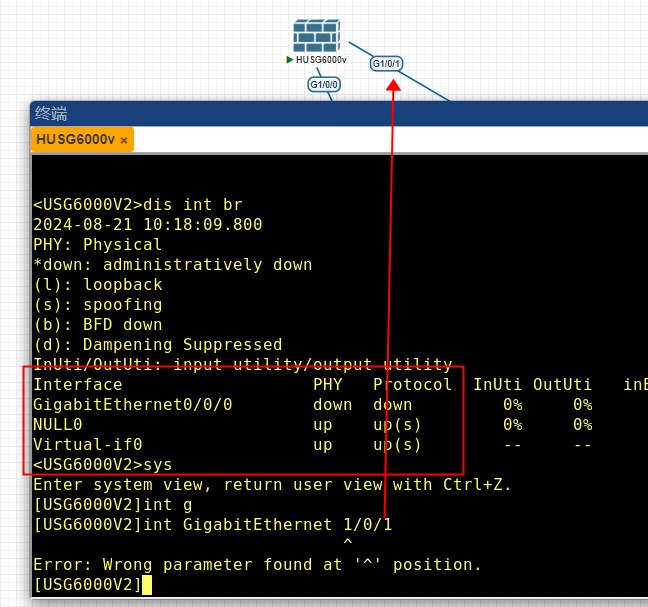Click the 'int GigabitEthernet 1/0/1' command line

(x=212, y=524)
